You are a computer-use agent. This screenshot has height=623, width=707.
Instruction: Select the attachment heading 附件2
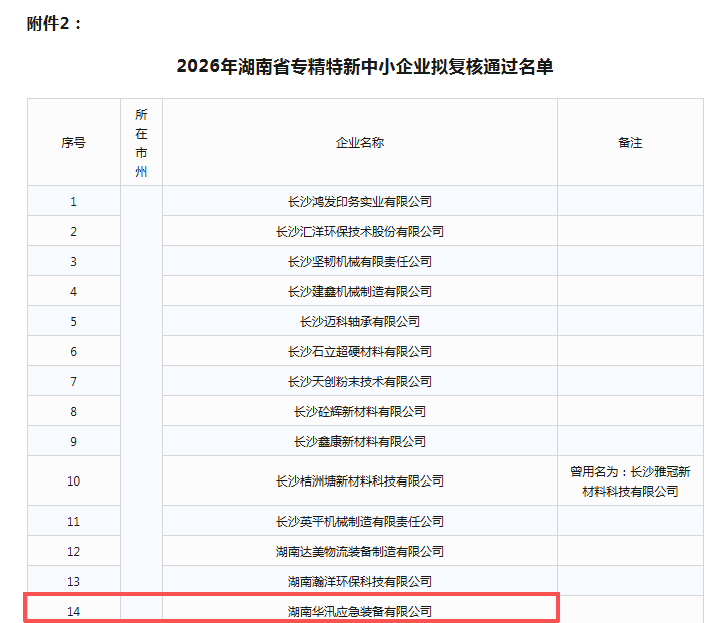click(x=53, y=23)
